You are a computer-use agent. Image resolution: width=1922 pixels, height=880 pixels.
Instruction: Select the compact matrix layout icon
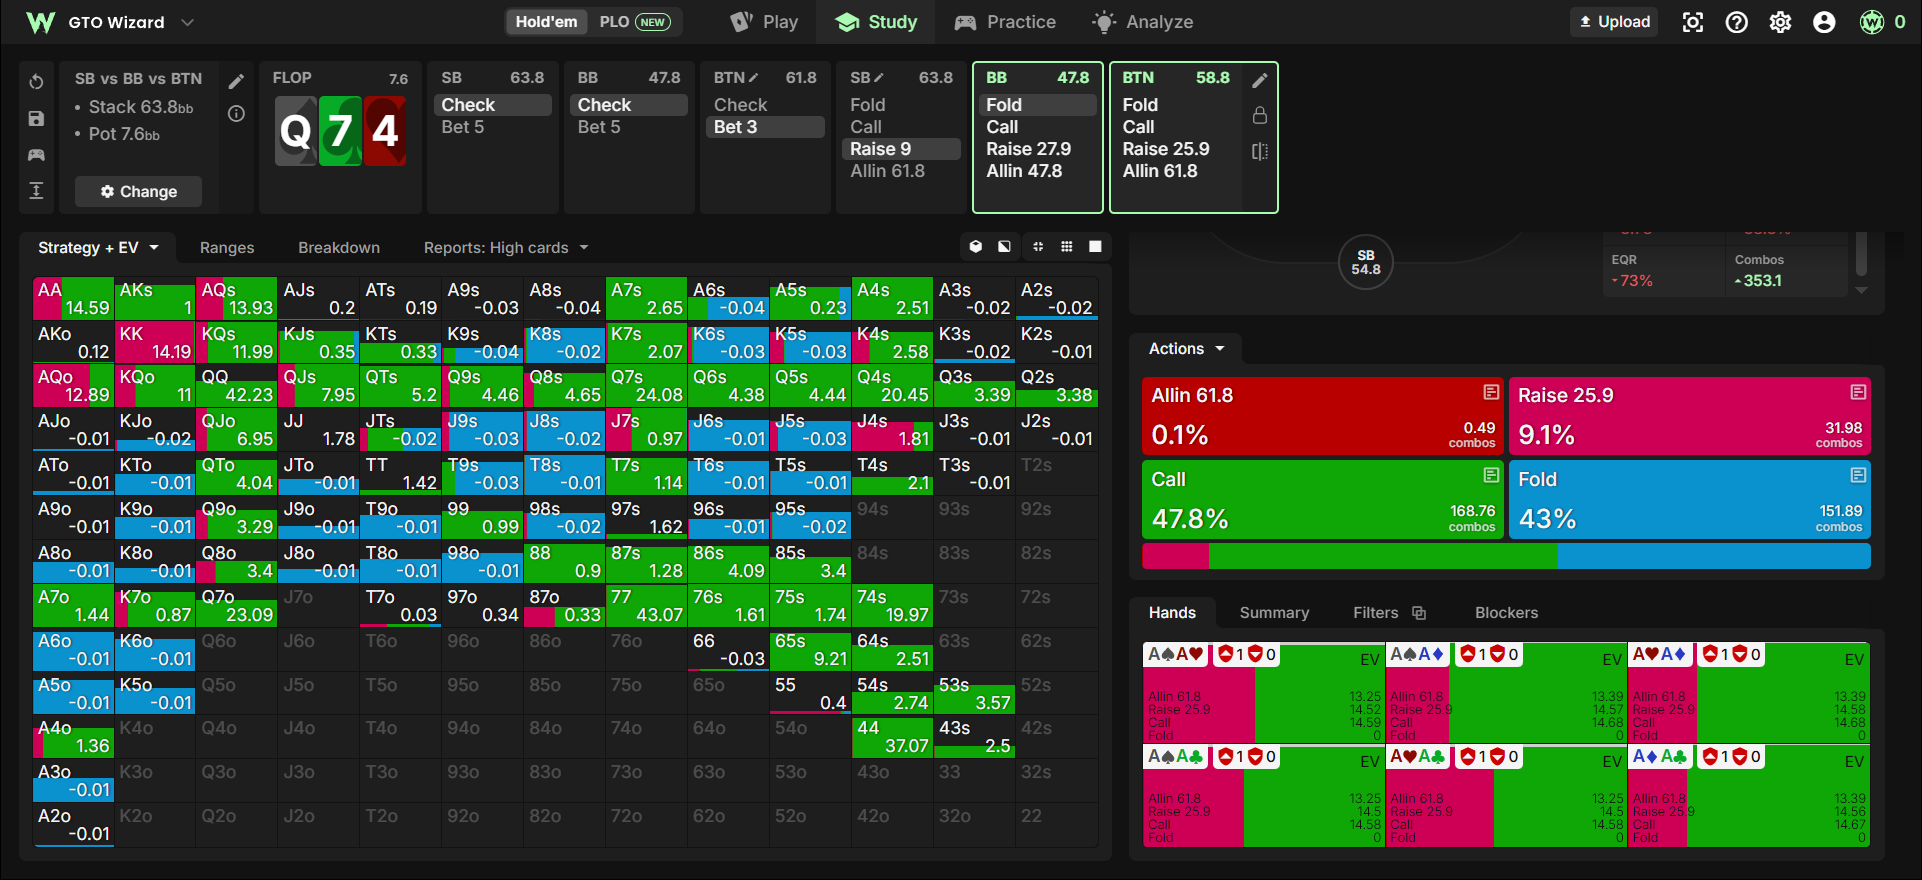point(1038,247)
